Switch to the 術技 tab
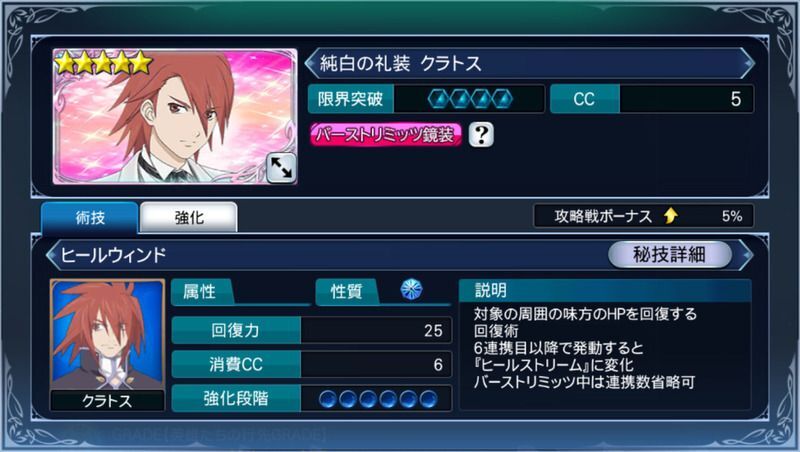 pyautogui.click(x=89, y=217)
